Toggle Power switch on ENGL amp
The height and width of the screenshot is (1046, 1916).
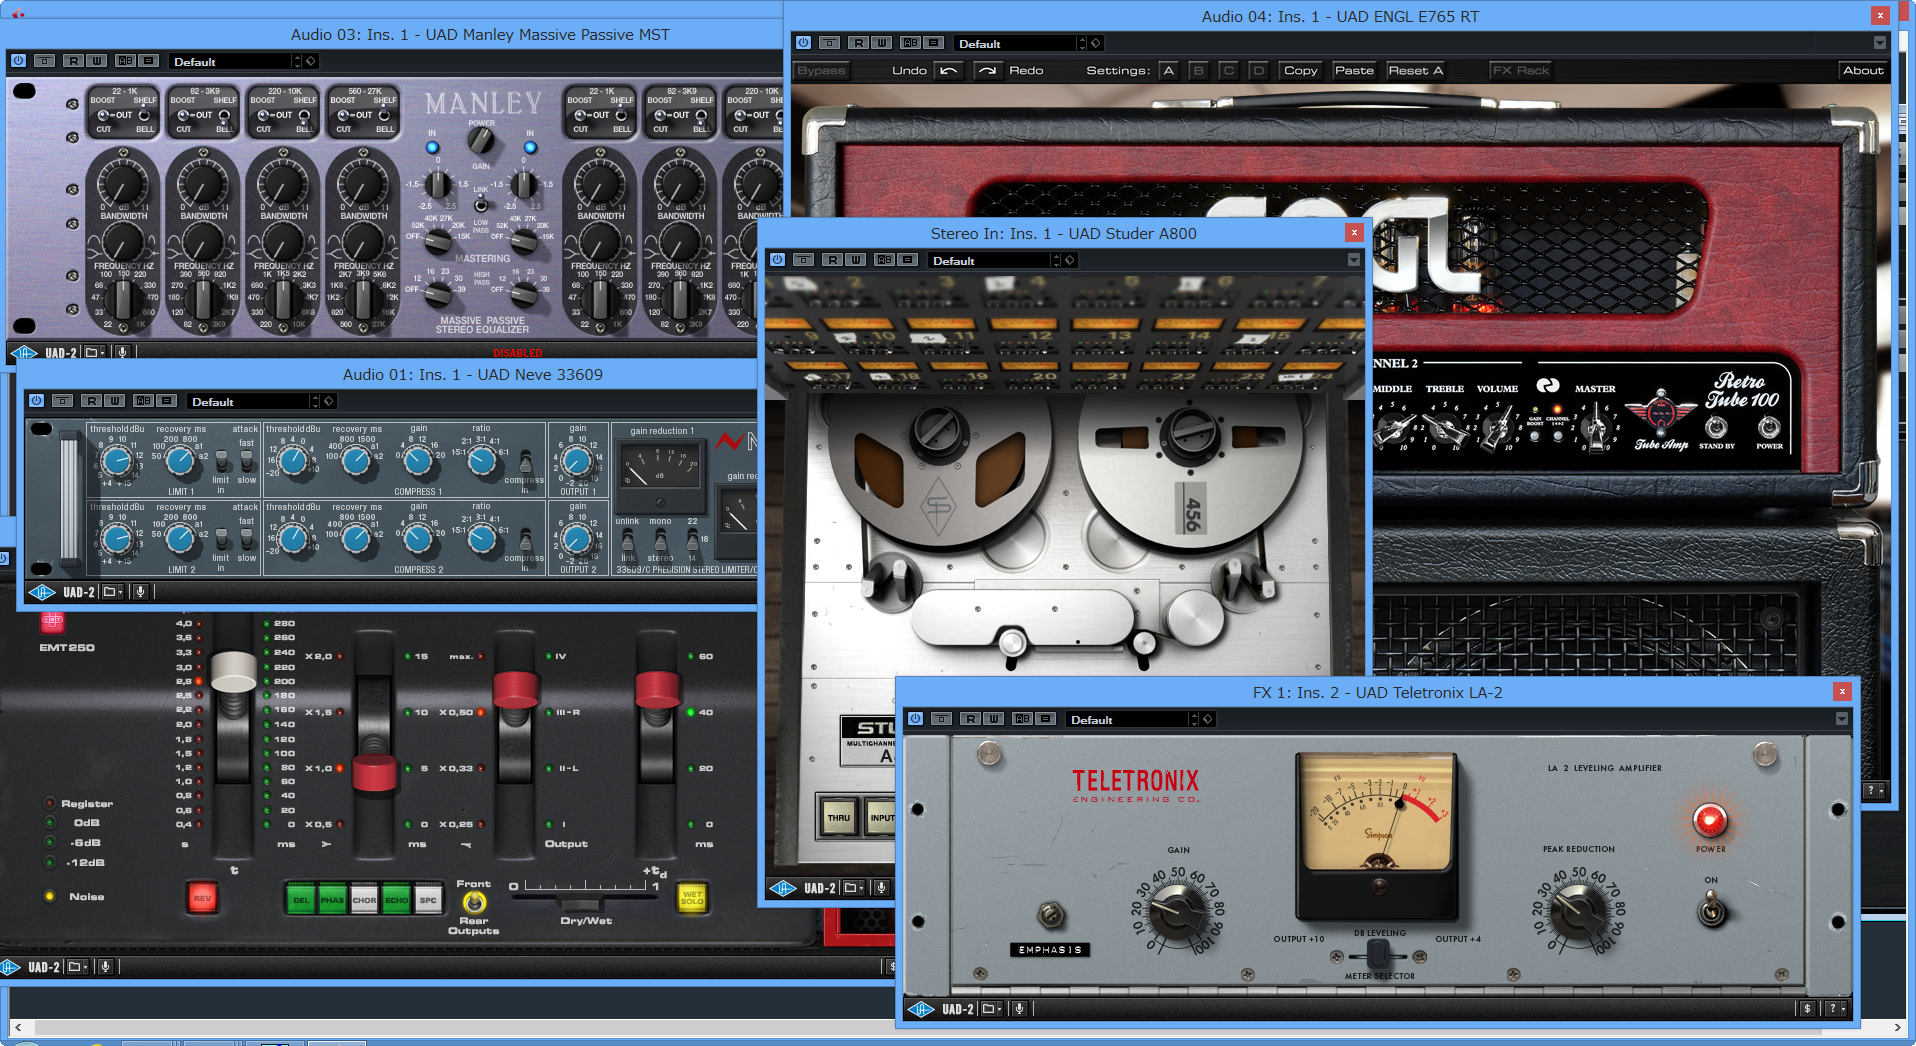(1769, 428)
